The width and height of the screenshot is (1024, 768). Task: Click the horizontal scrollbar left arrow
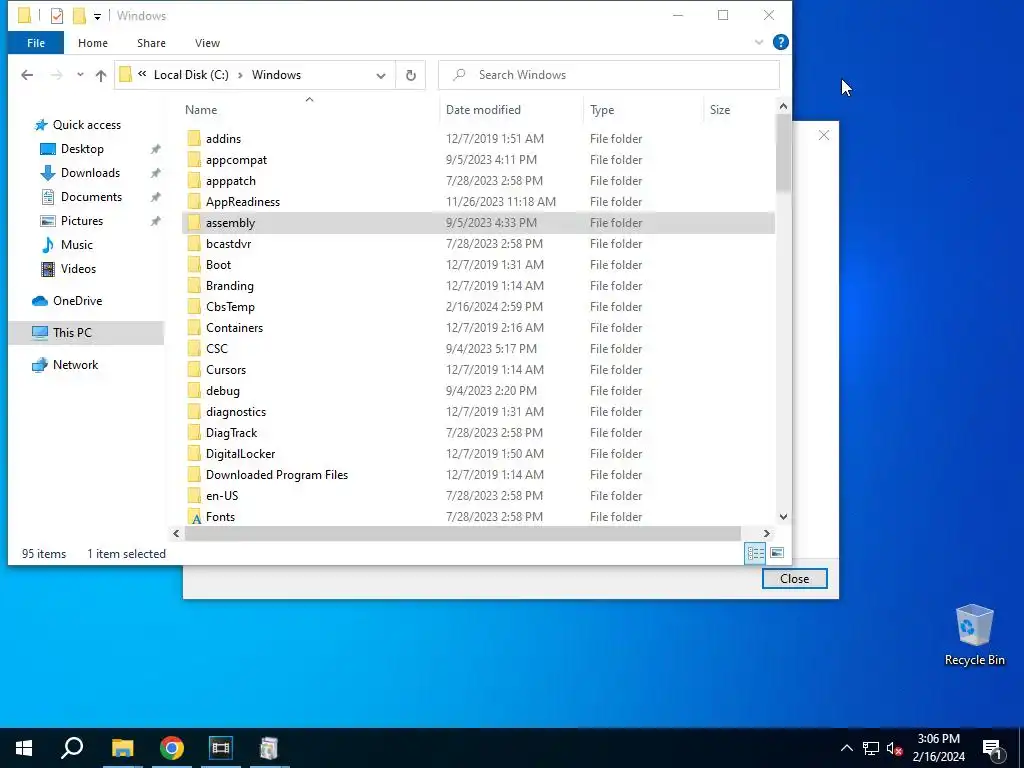click(176, 534)
